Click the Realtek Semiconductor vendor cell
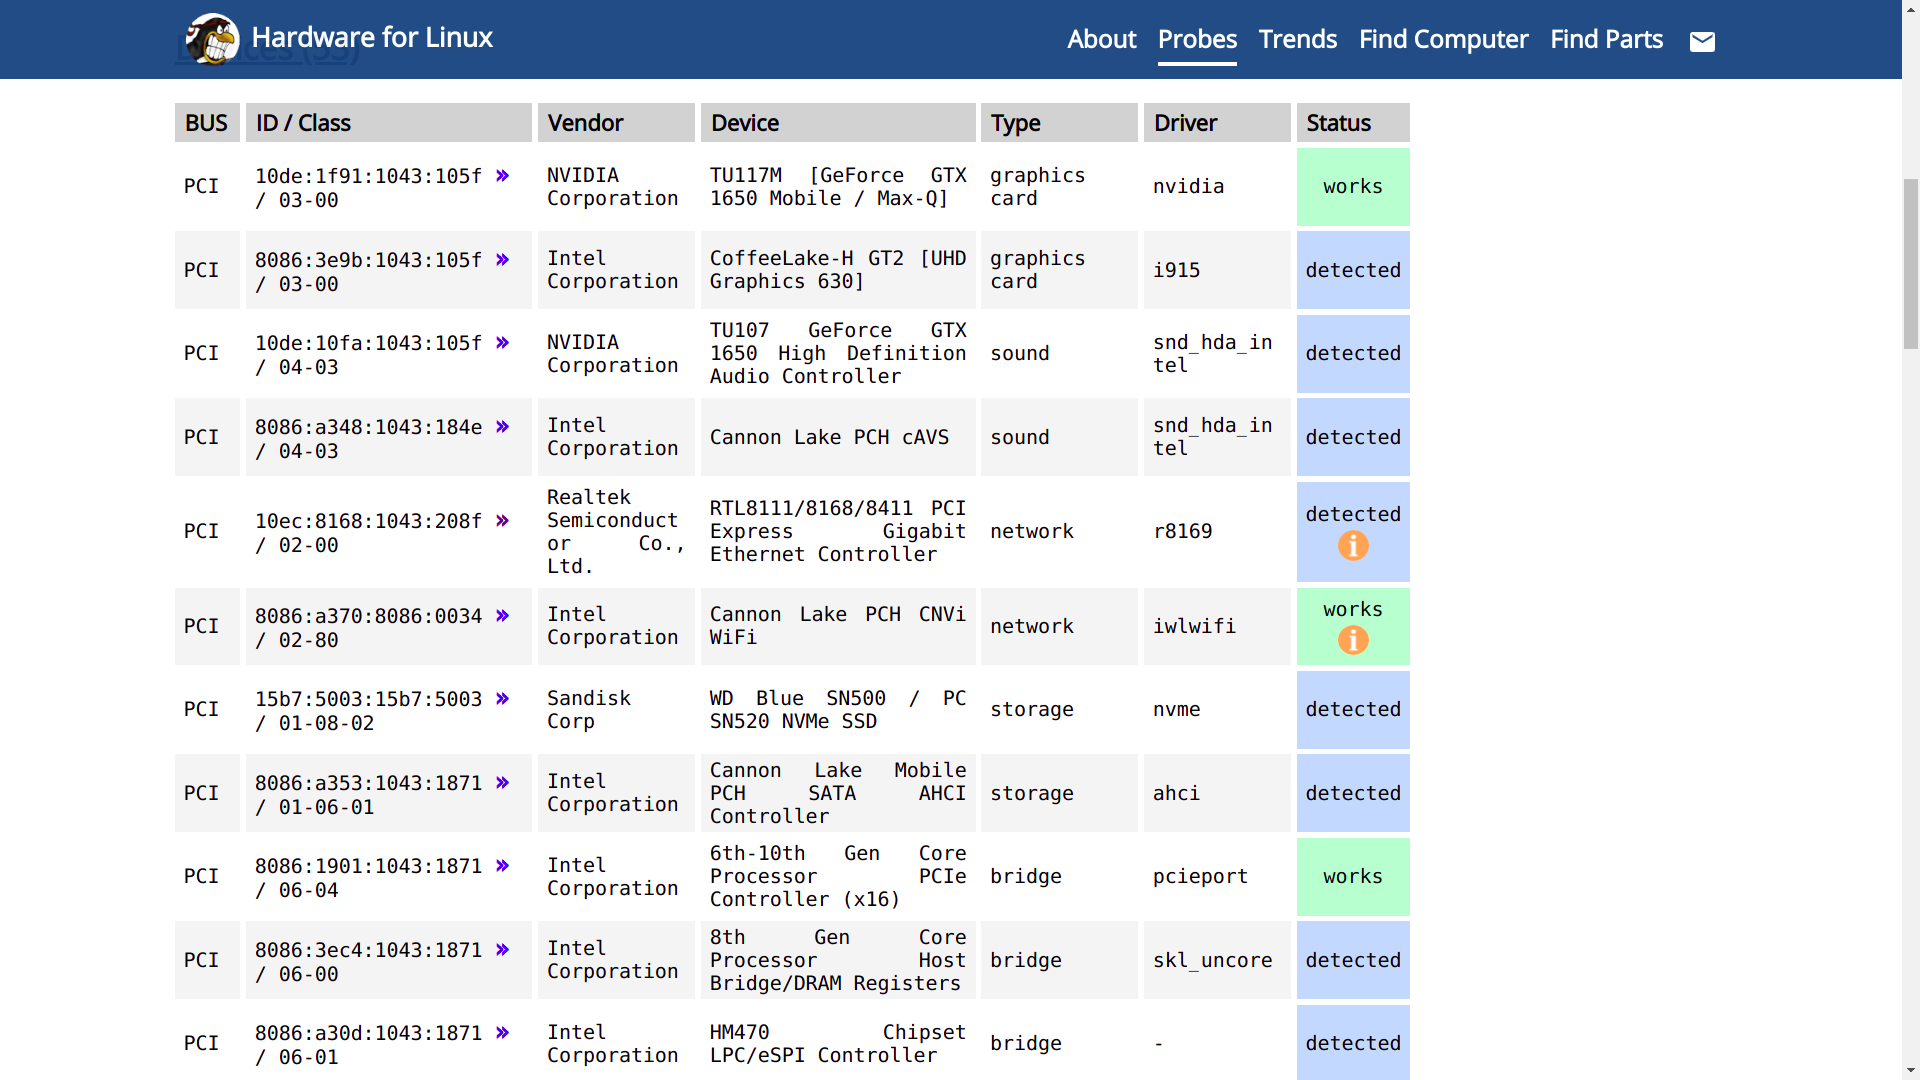The width and height of the screenshot is (1920, 1080). tap(616, 532)
